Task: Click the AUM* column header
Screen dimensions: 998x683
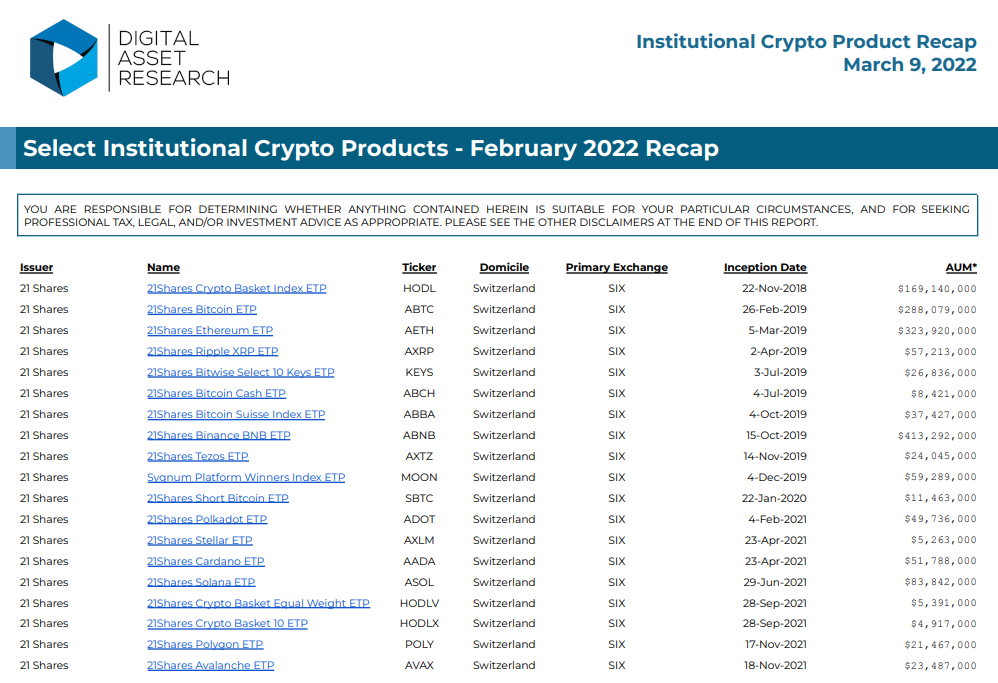Action: click(x=961, y=267)
